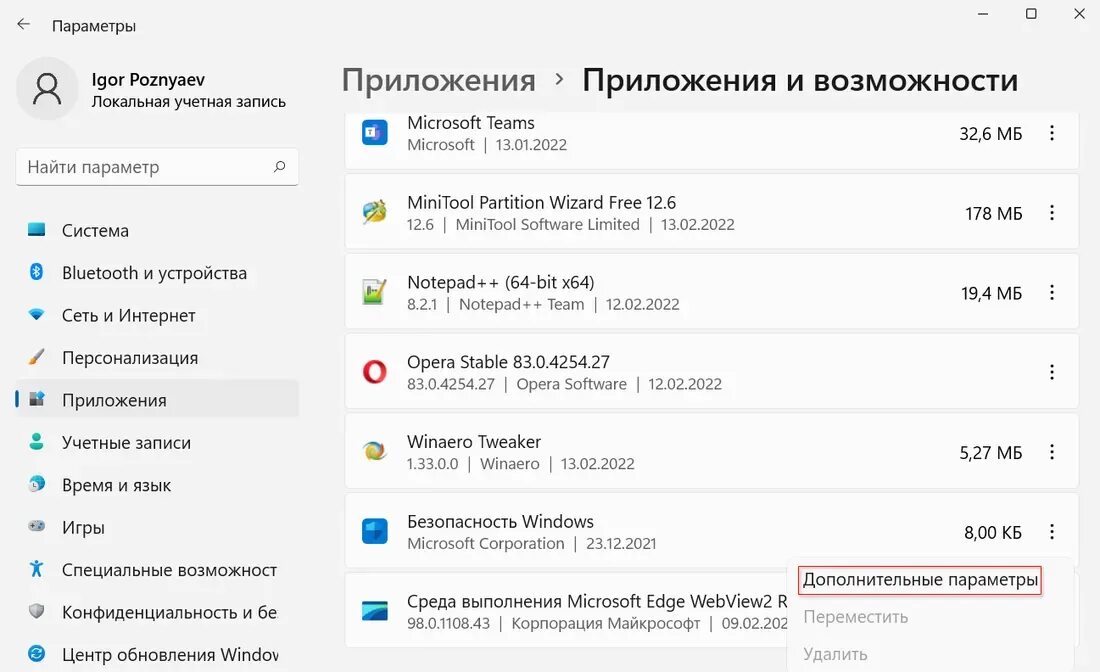The width and height of the screenshot is (1100, 672).
Task: Open Центр обновления Windows section
Action: click(x=157, y=654)
